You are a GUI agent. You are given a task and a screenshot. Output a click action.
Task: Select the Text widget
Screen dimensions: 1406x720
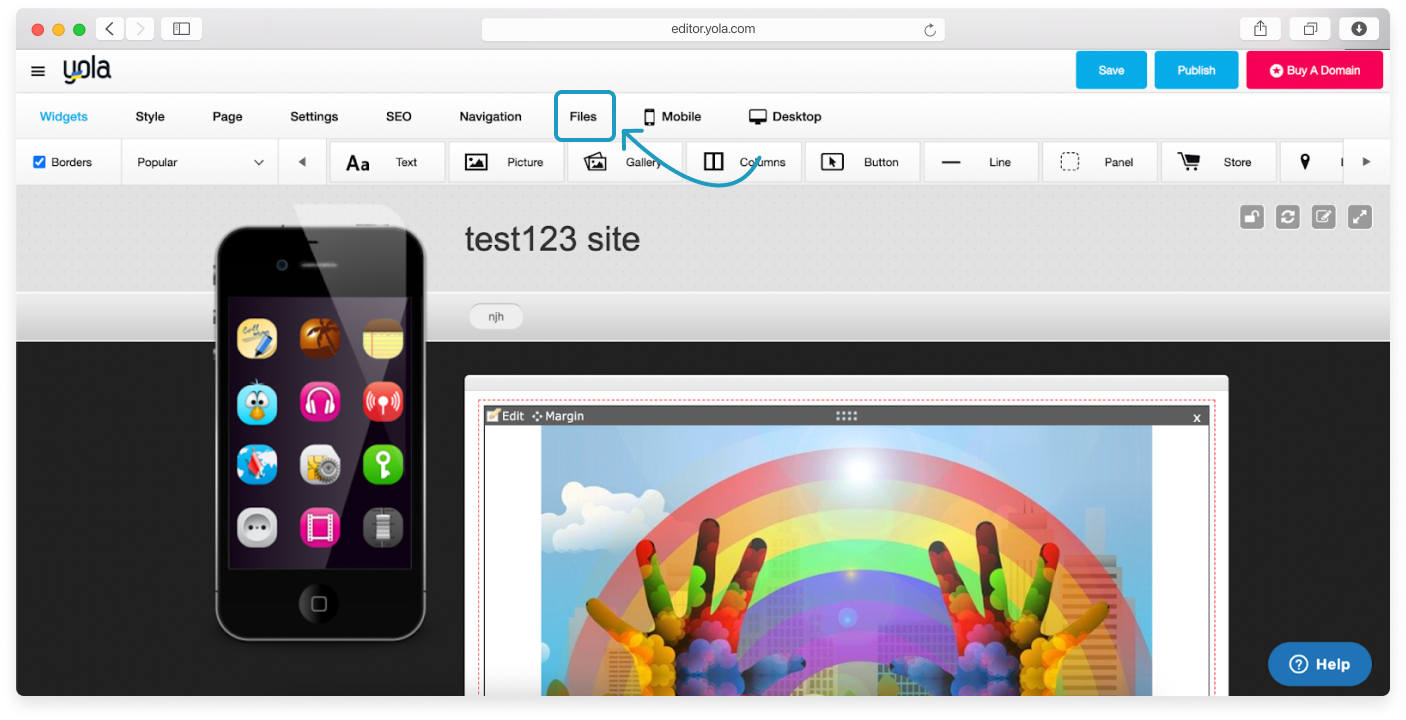tap(387, 162)
